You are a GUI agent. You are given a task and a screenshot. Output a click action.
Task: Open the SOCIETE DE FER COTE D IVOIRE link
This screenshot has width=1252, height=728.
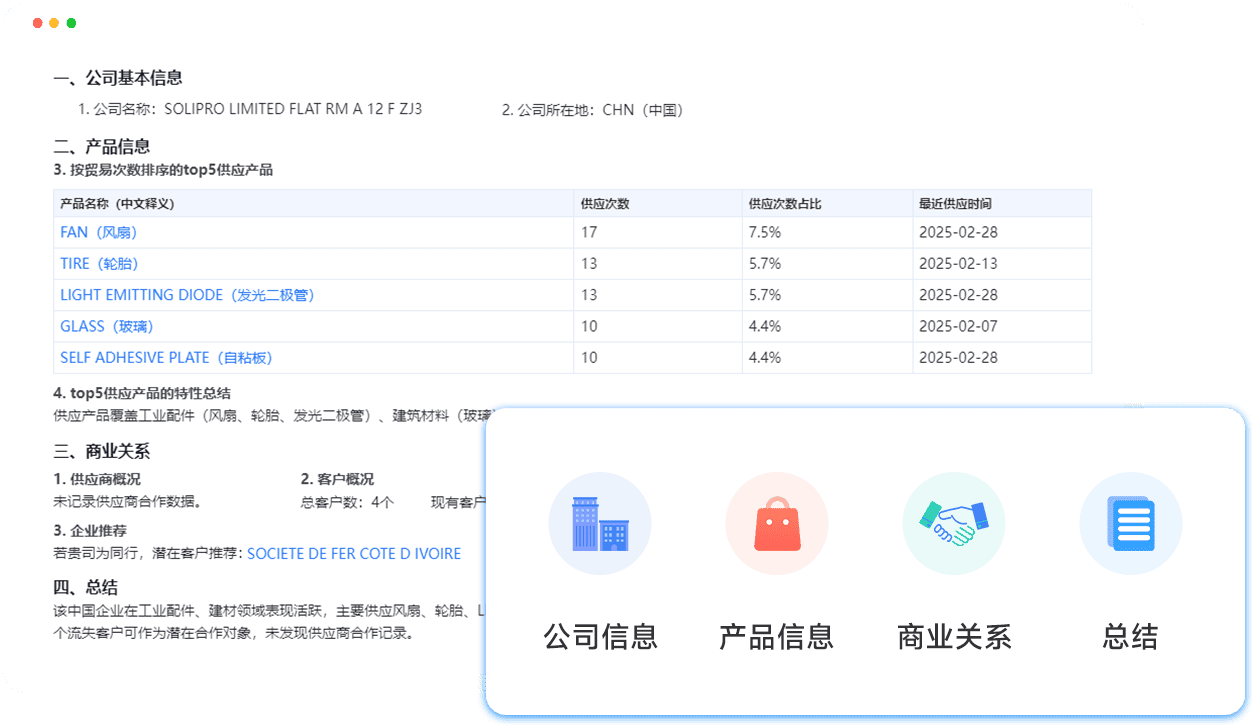click(x=355, y=553)
